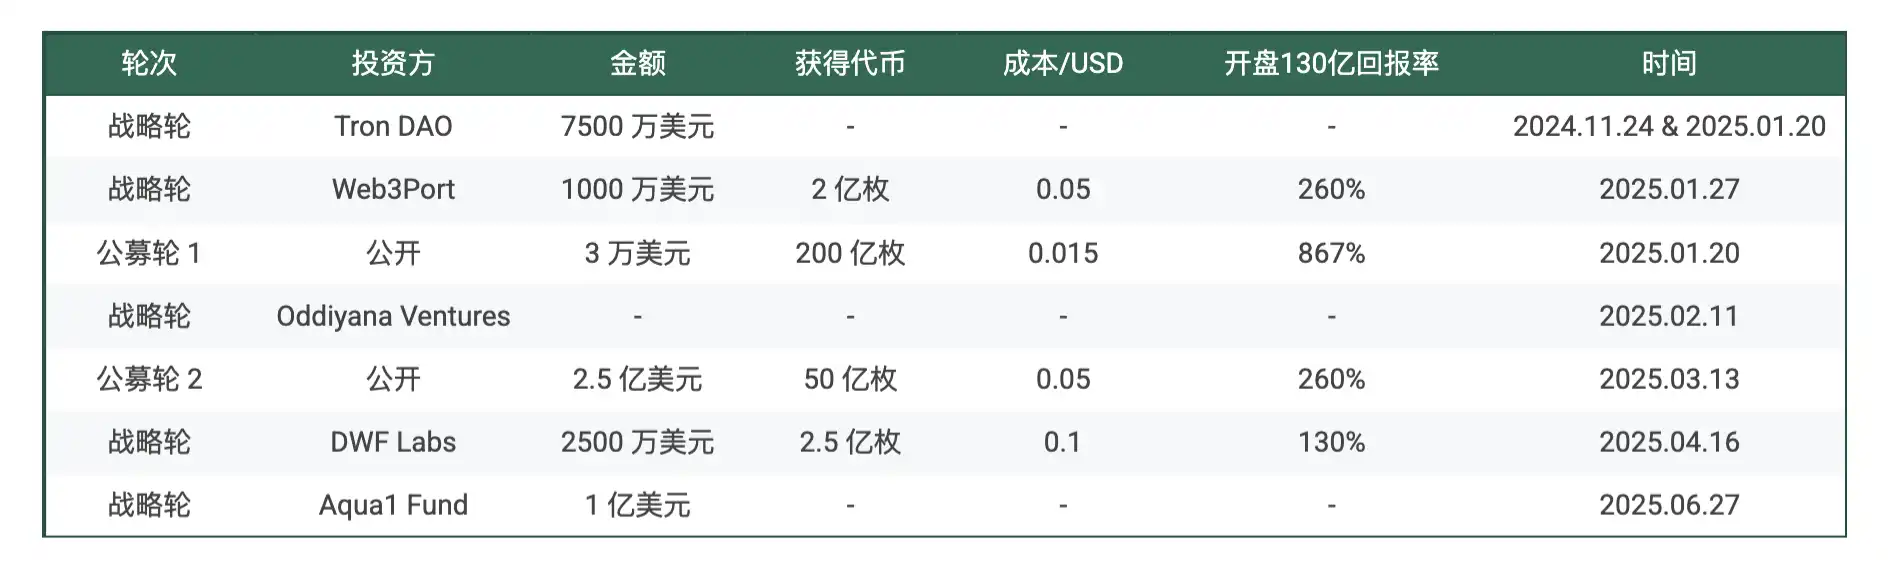
Task: Select the 获得代币 column header
Action: (x=850, y=64)
